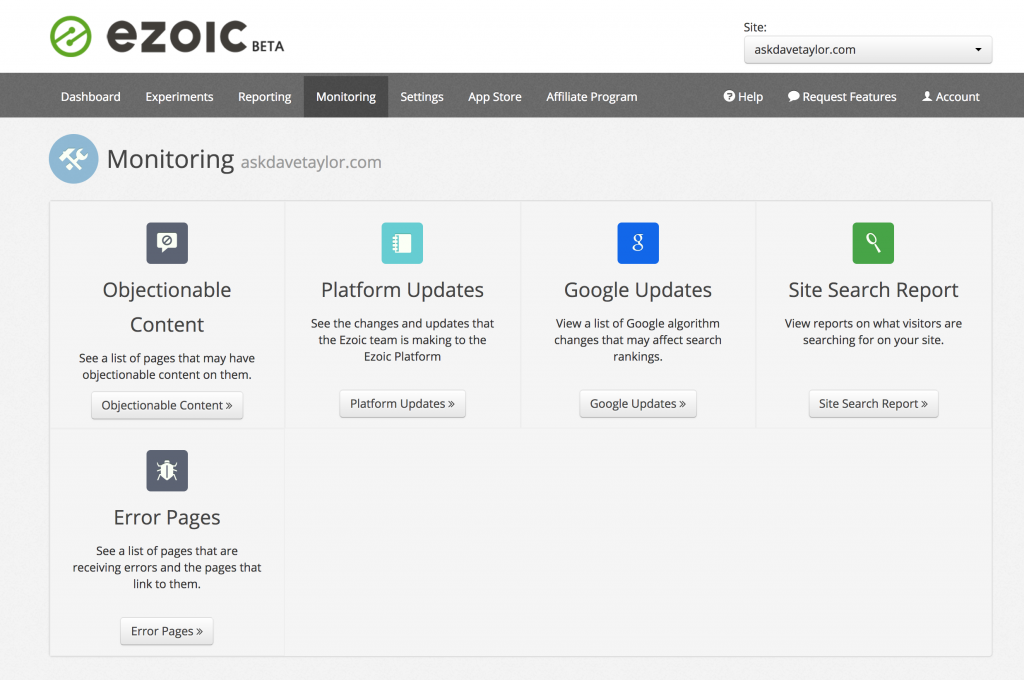Click the Site Search Report » button
This screenshot has height=680, width=1024.
point(873,404)
